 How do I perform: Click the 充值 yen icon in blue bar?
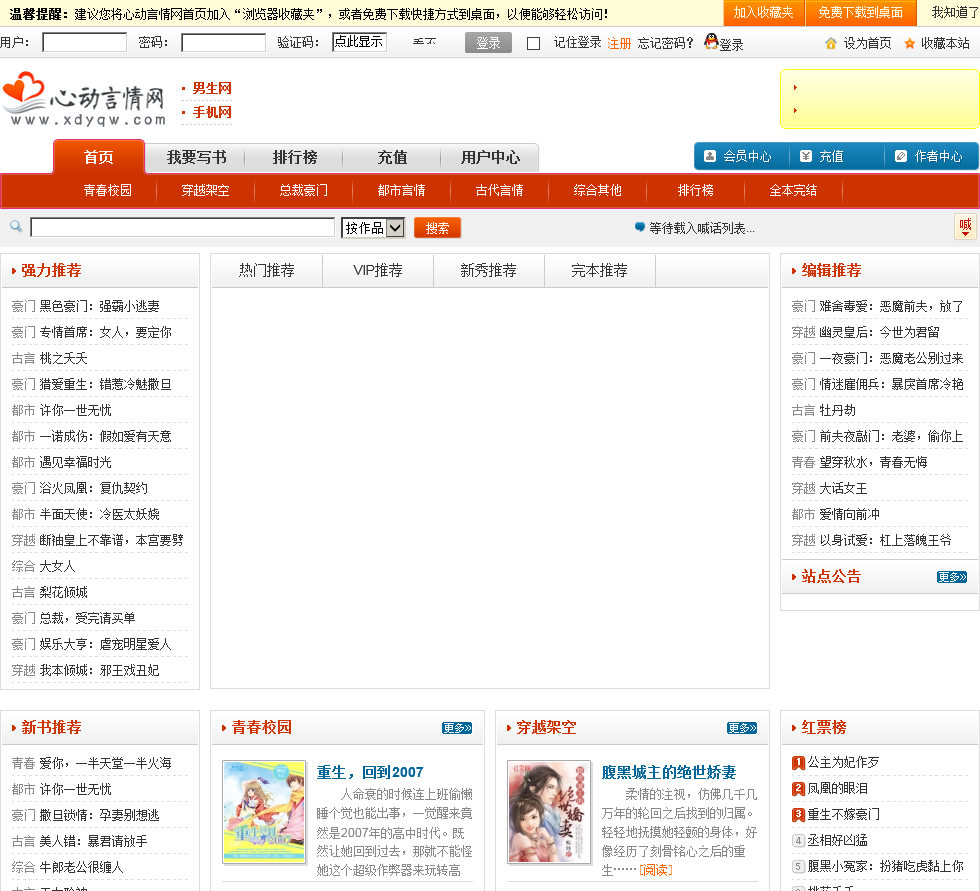click(806, 156)
